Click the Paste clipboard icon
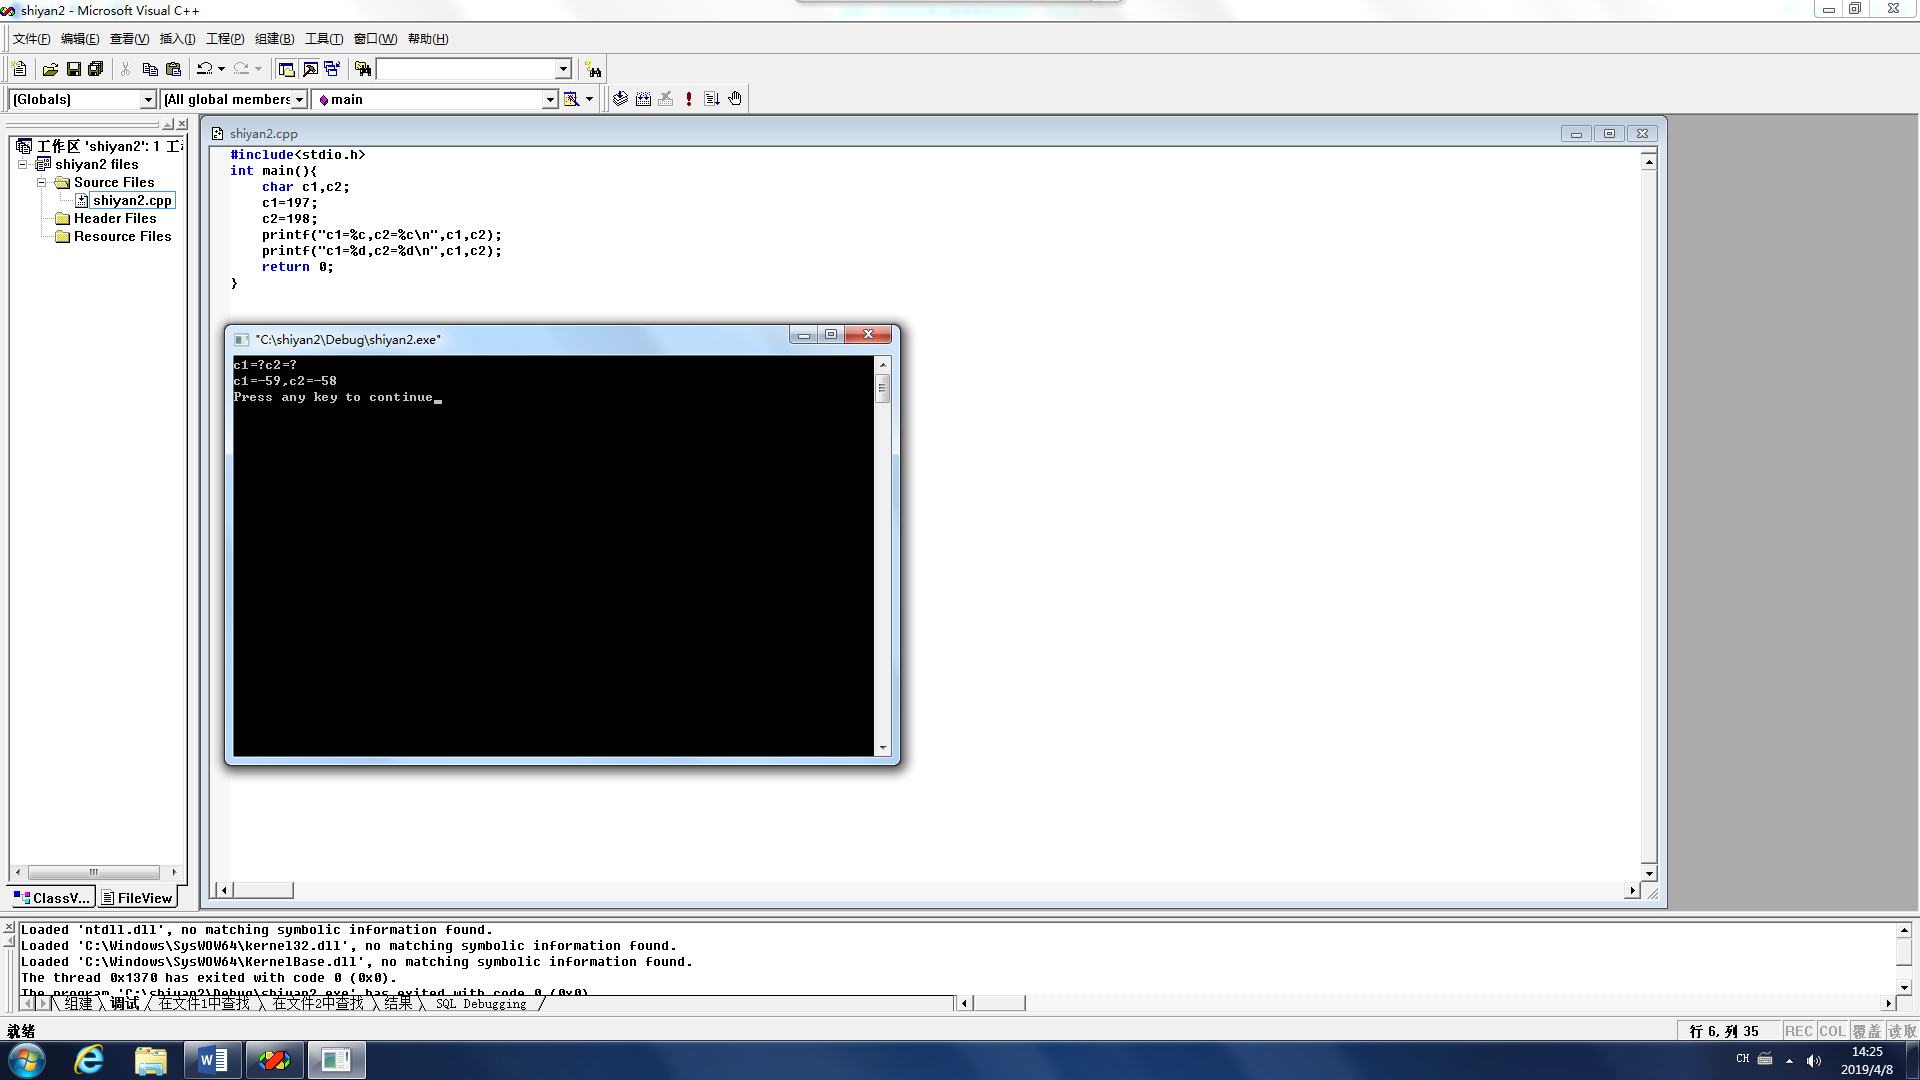The width and height of the screenshot is (1920, 1080). pyautogui.click(x=173, y=69)
